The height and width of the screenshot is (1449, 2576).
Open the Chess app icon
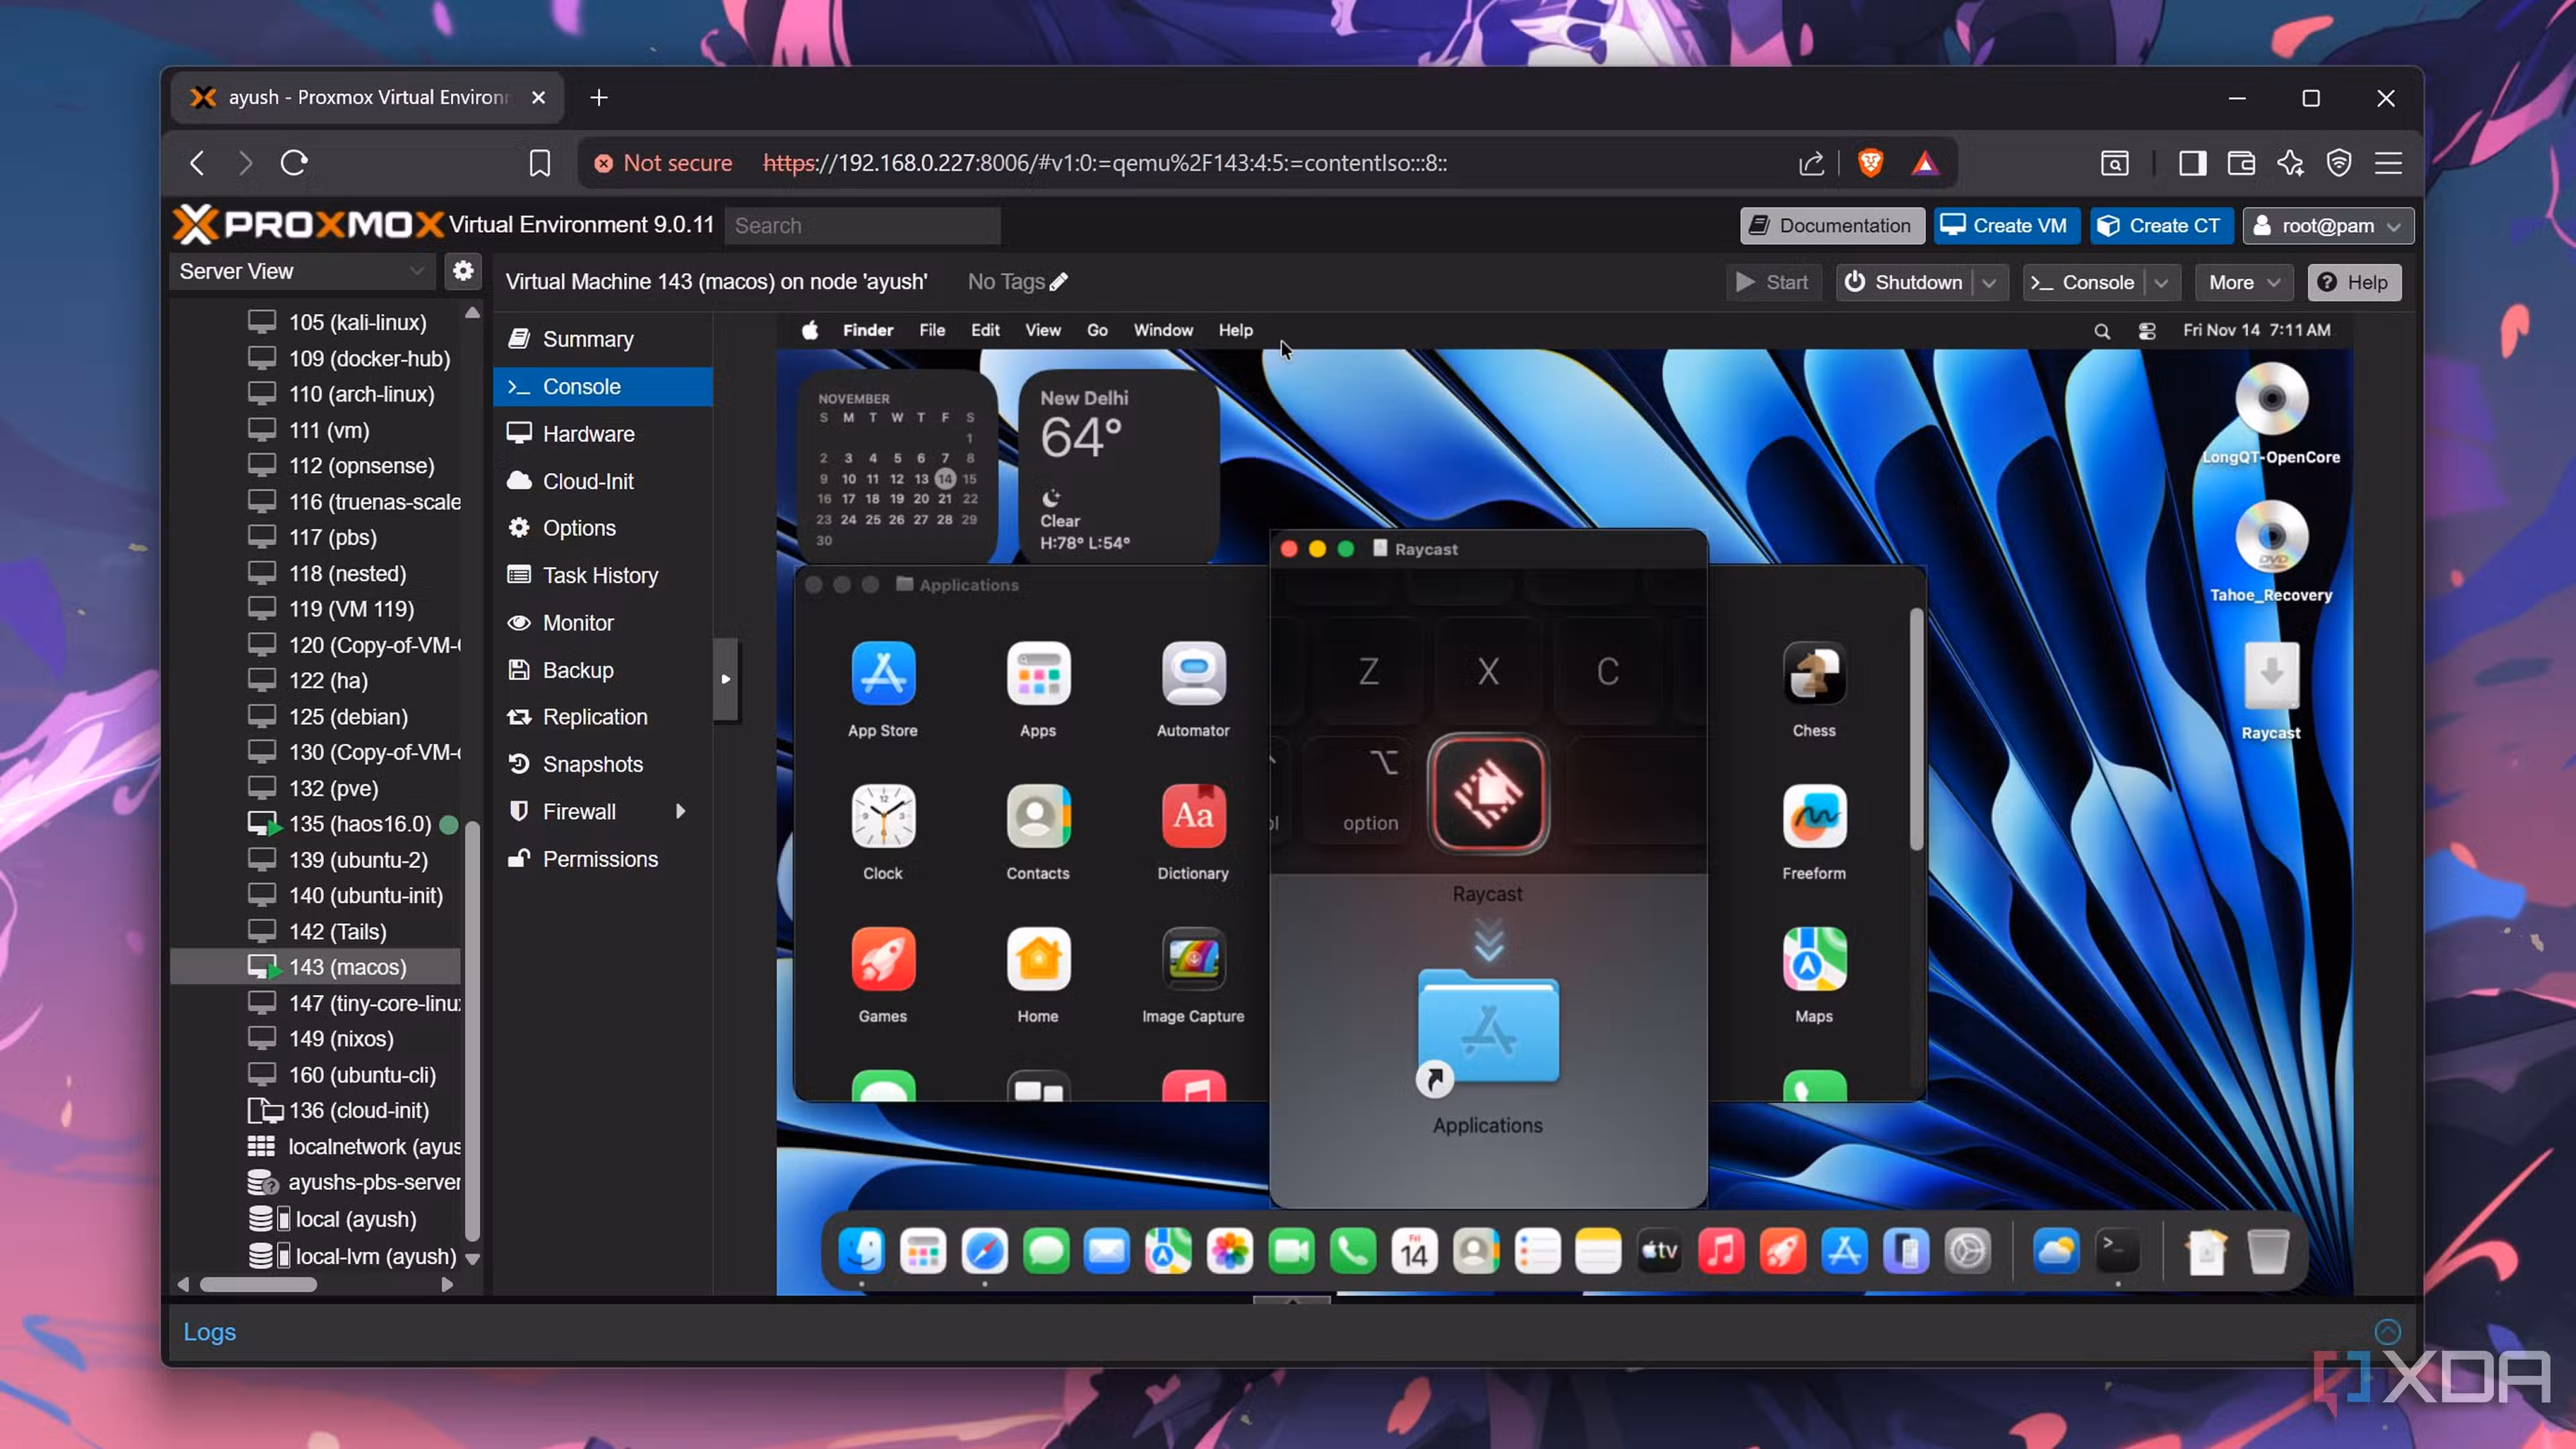tap(1814, 674)
